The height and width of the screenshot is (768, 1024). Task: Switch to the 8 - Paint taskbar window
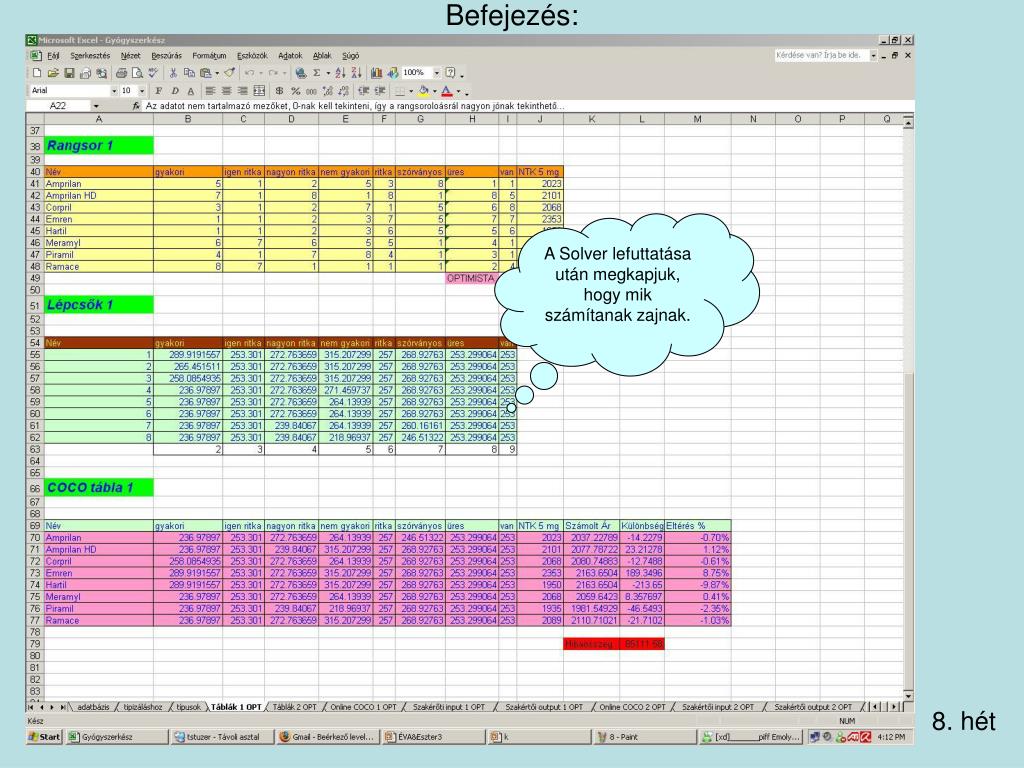point(645,737)
